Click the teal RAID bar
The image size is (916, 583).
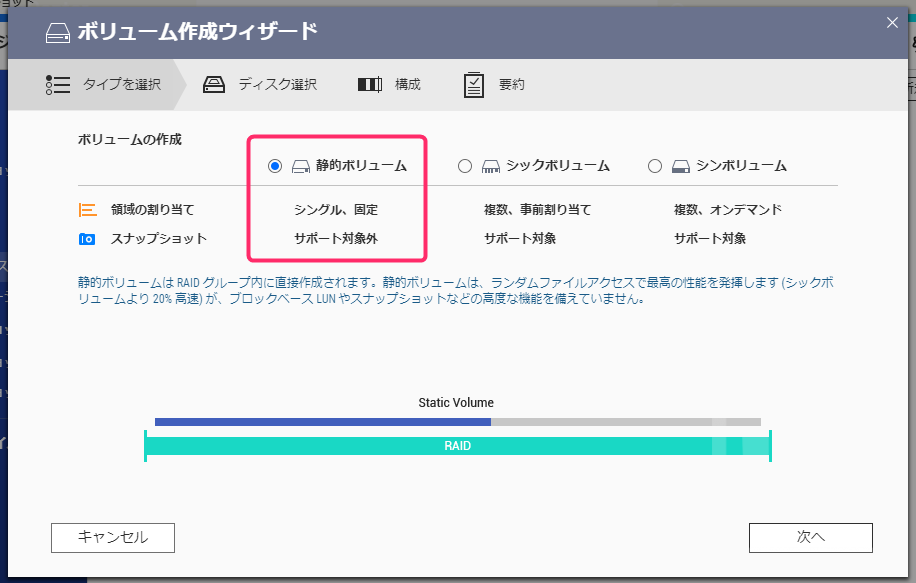[458, 446]
